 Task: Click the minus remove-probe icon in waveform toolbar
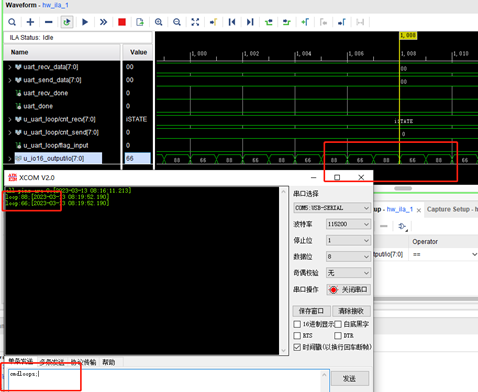[x=49, y=22]
